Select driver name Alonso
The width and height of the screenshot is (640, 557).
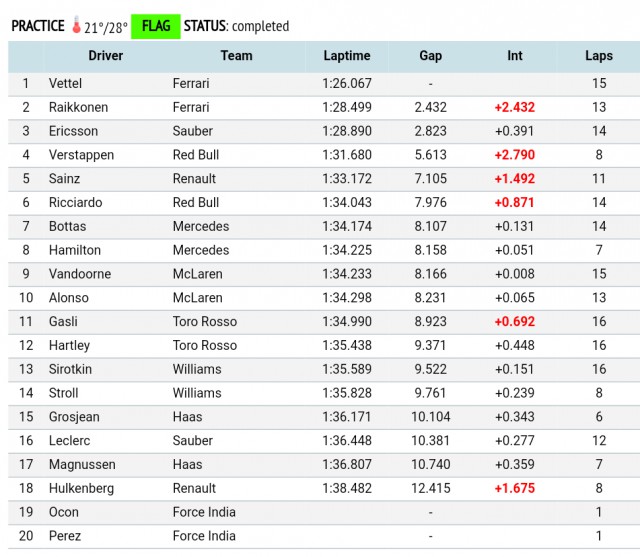pyautogui.click(x=69, y=298)
